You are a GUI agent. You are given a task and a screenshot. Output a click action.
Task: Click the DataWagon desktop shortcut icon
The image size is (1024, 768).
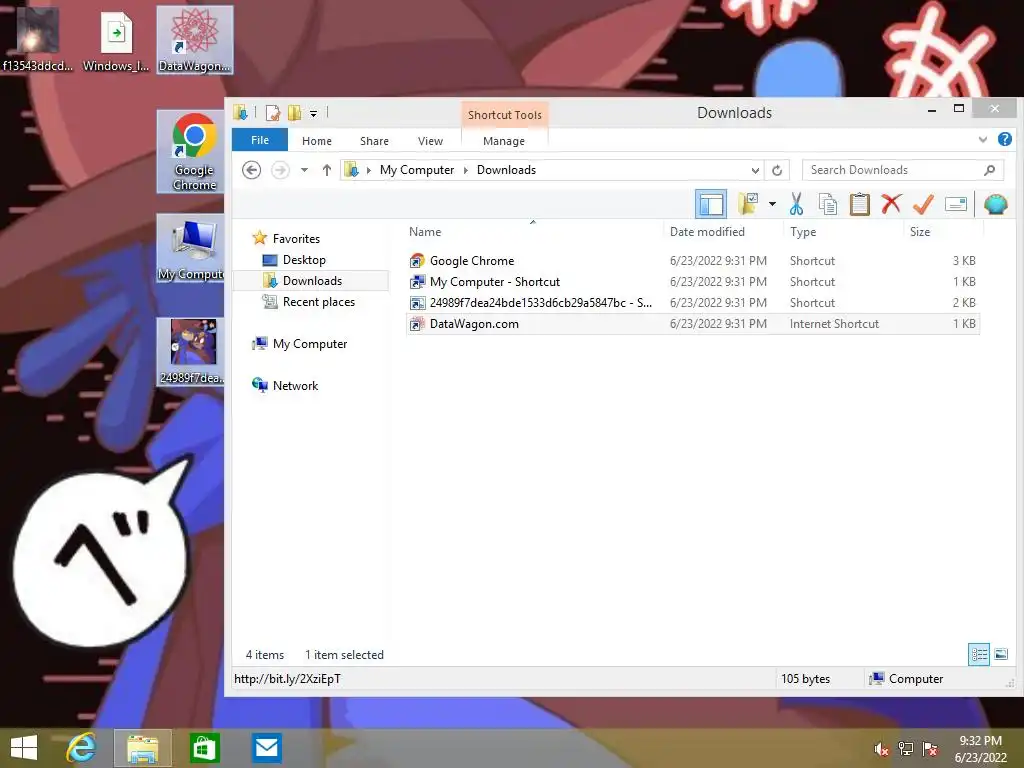pyautogui.click(x=195, y=40)
